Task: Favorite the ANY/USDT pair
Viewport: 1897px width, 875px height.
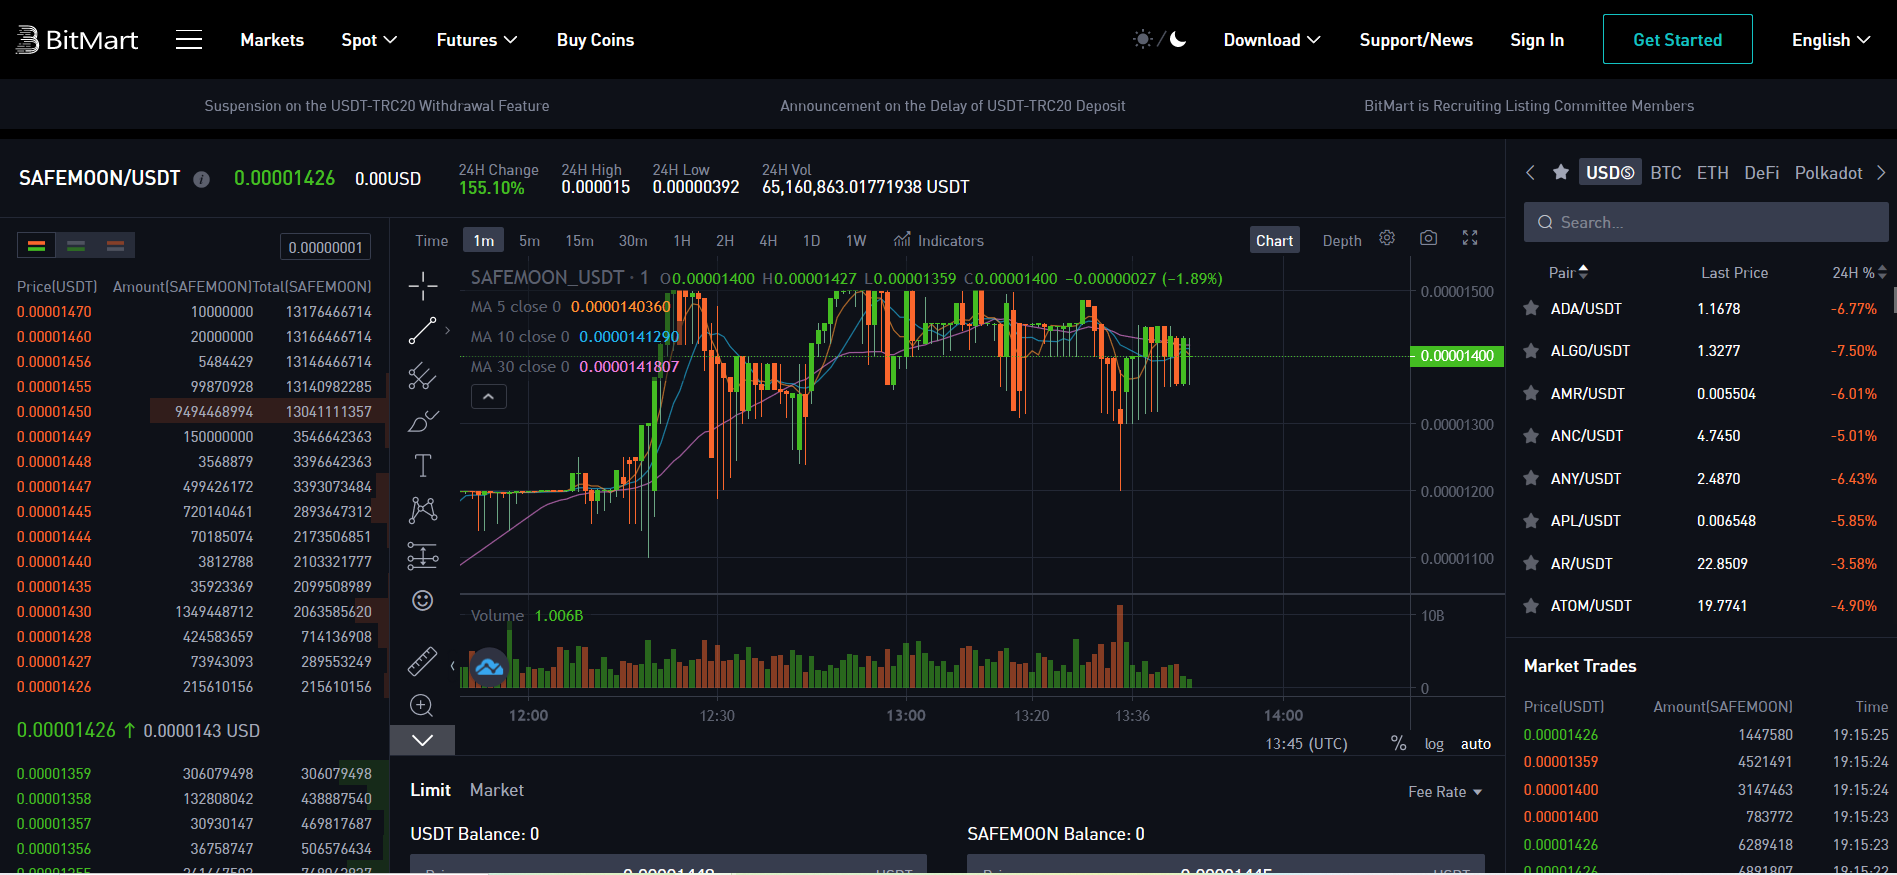Action: click(x=1531, y=478)
